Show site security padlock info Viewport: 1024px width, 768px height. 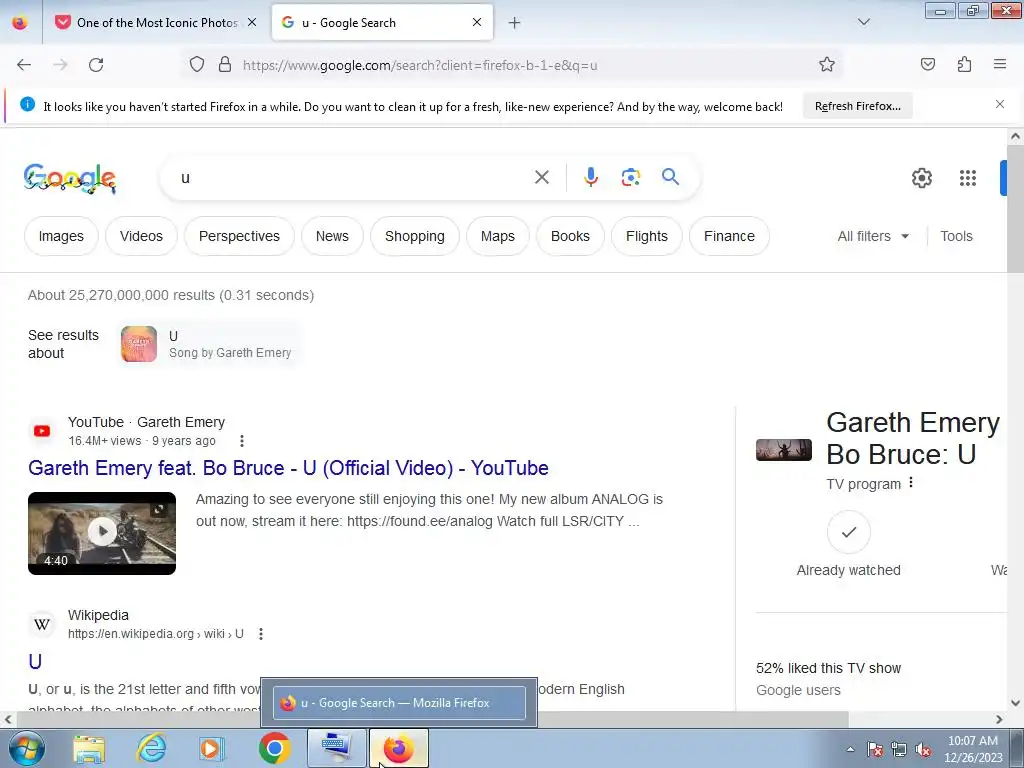225,65
